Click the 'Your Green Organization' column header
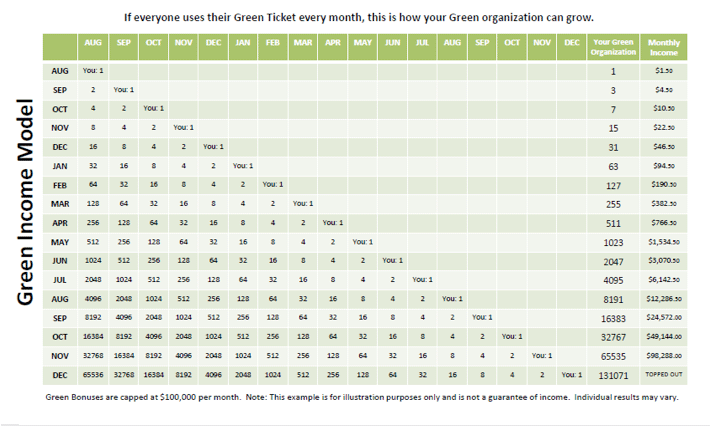Image resolution: width=711 pixels, height=427 pixels. pyautogui.click(x=613, y=47)
